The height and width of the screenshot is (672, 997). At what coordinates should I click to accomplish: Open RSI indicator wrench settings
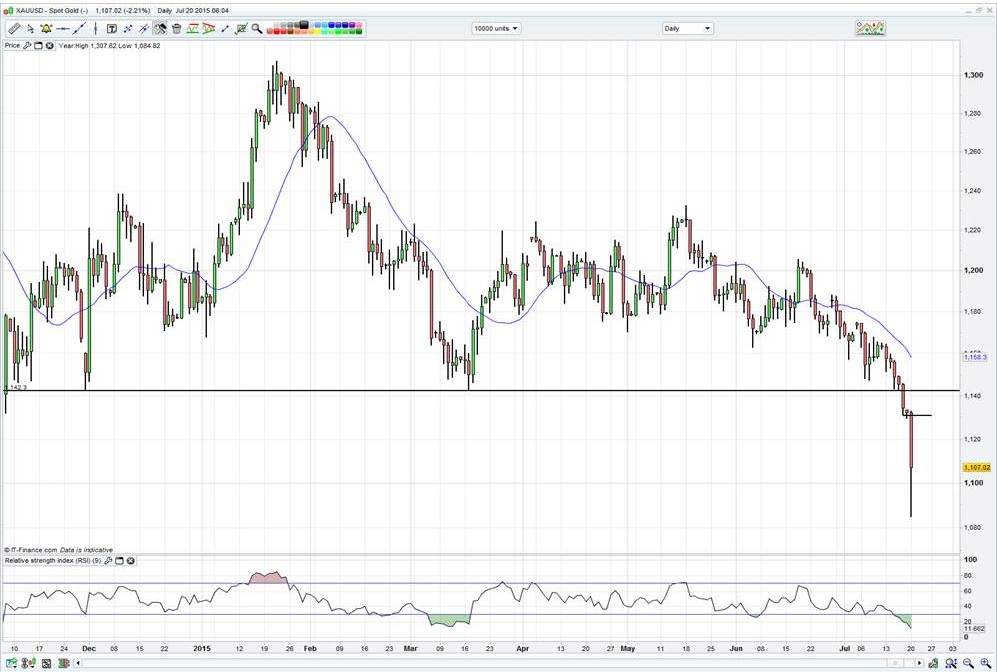coord(108,561)
